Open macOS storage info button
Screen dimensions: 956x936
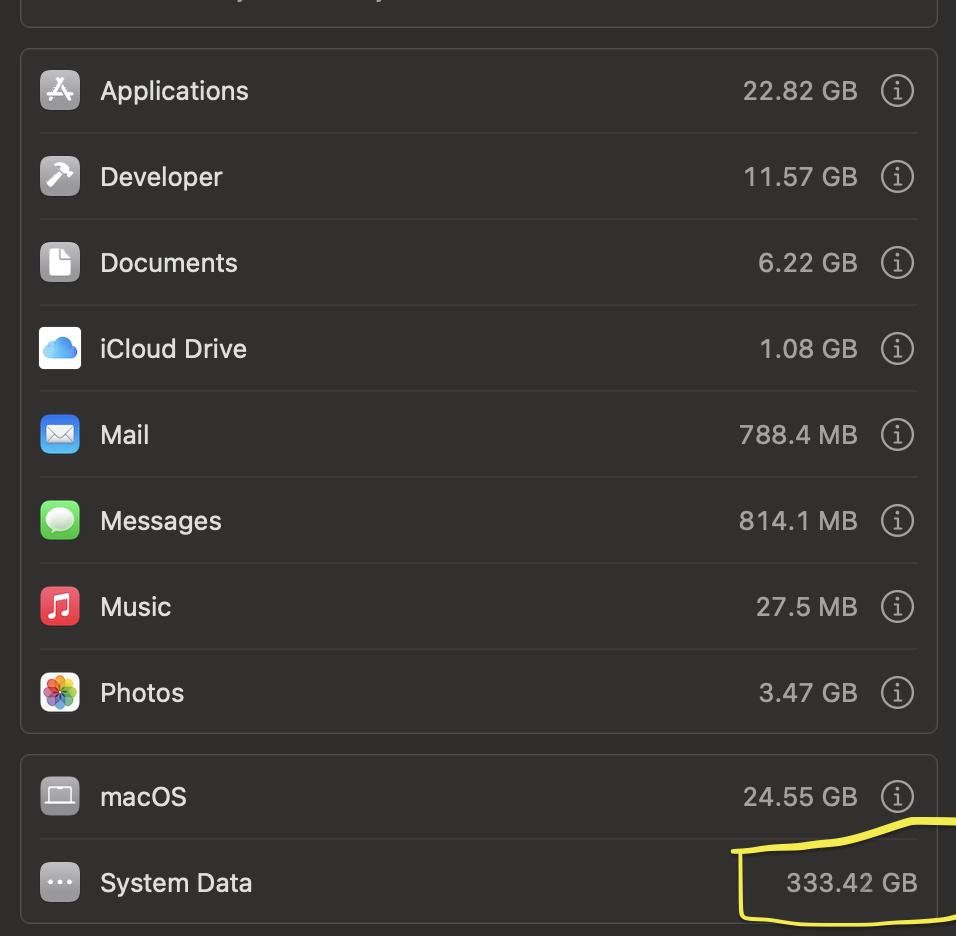897,796
